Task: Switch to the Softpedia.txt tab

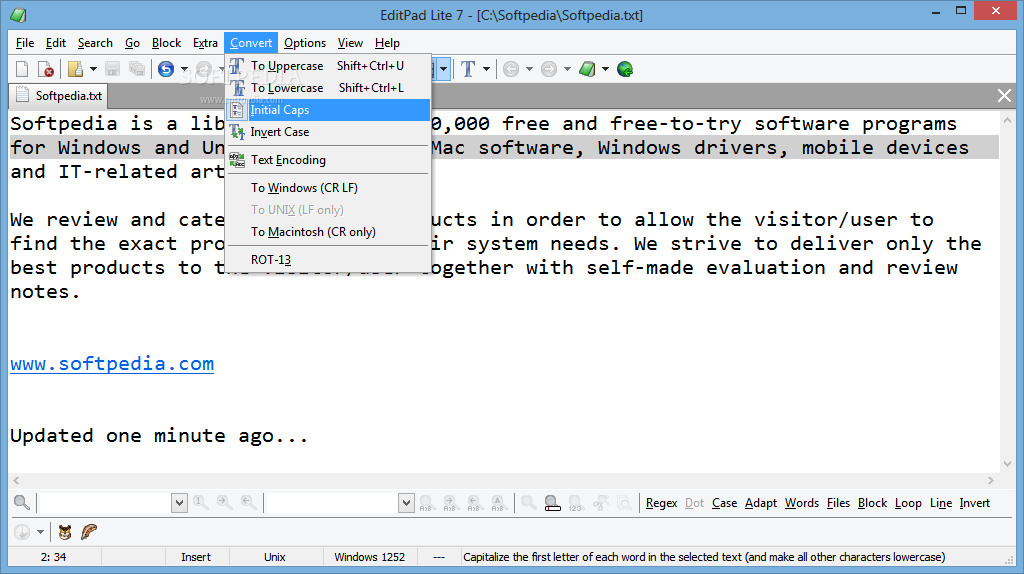Action: point(59,96)
